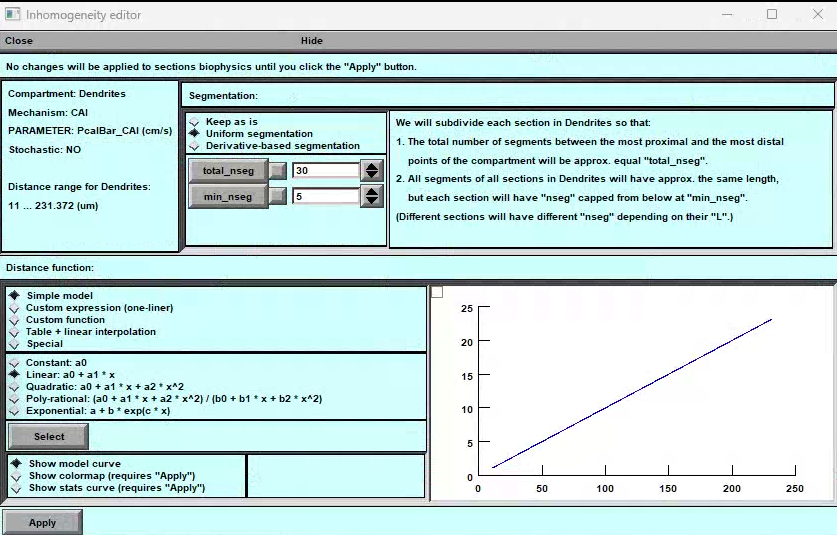Open the Close menu item
Image resolution: width=837 pixels, height=535 pixels.
19,41
